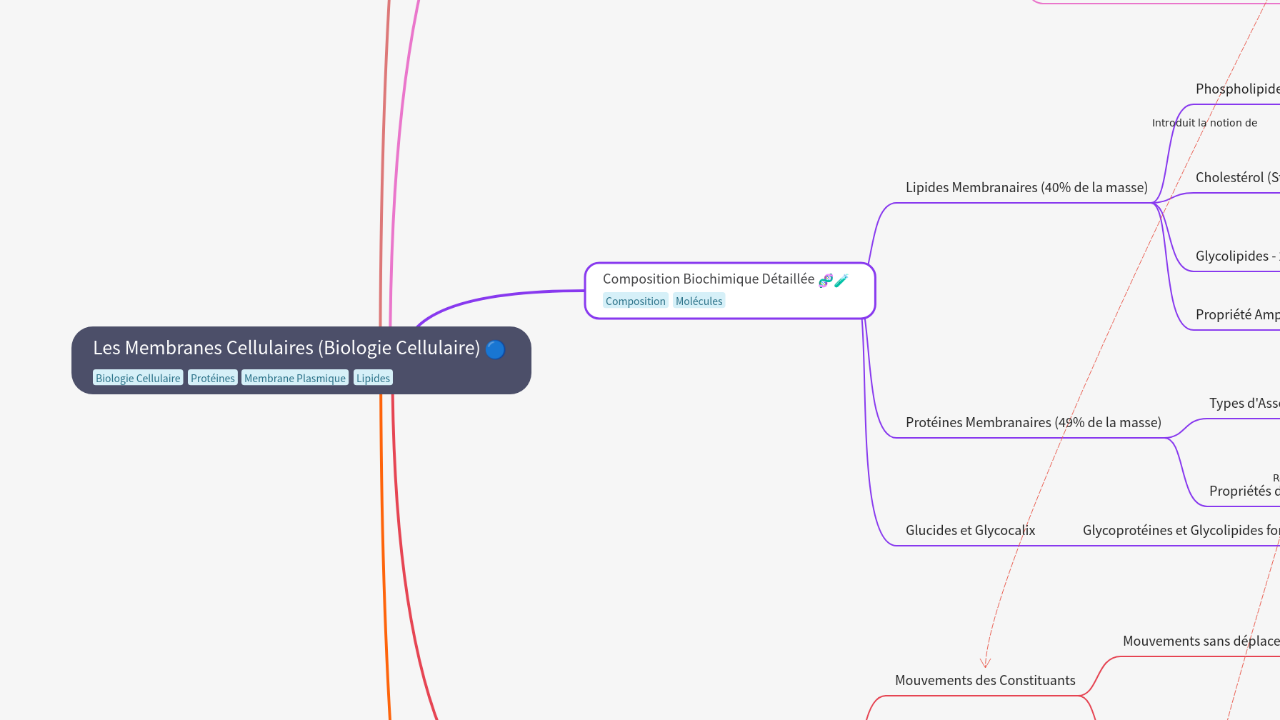Collapse the Lipides Membranaires branch
This screenshot has height=720, width=1280.
point(1157,203)
